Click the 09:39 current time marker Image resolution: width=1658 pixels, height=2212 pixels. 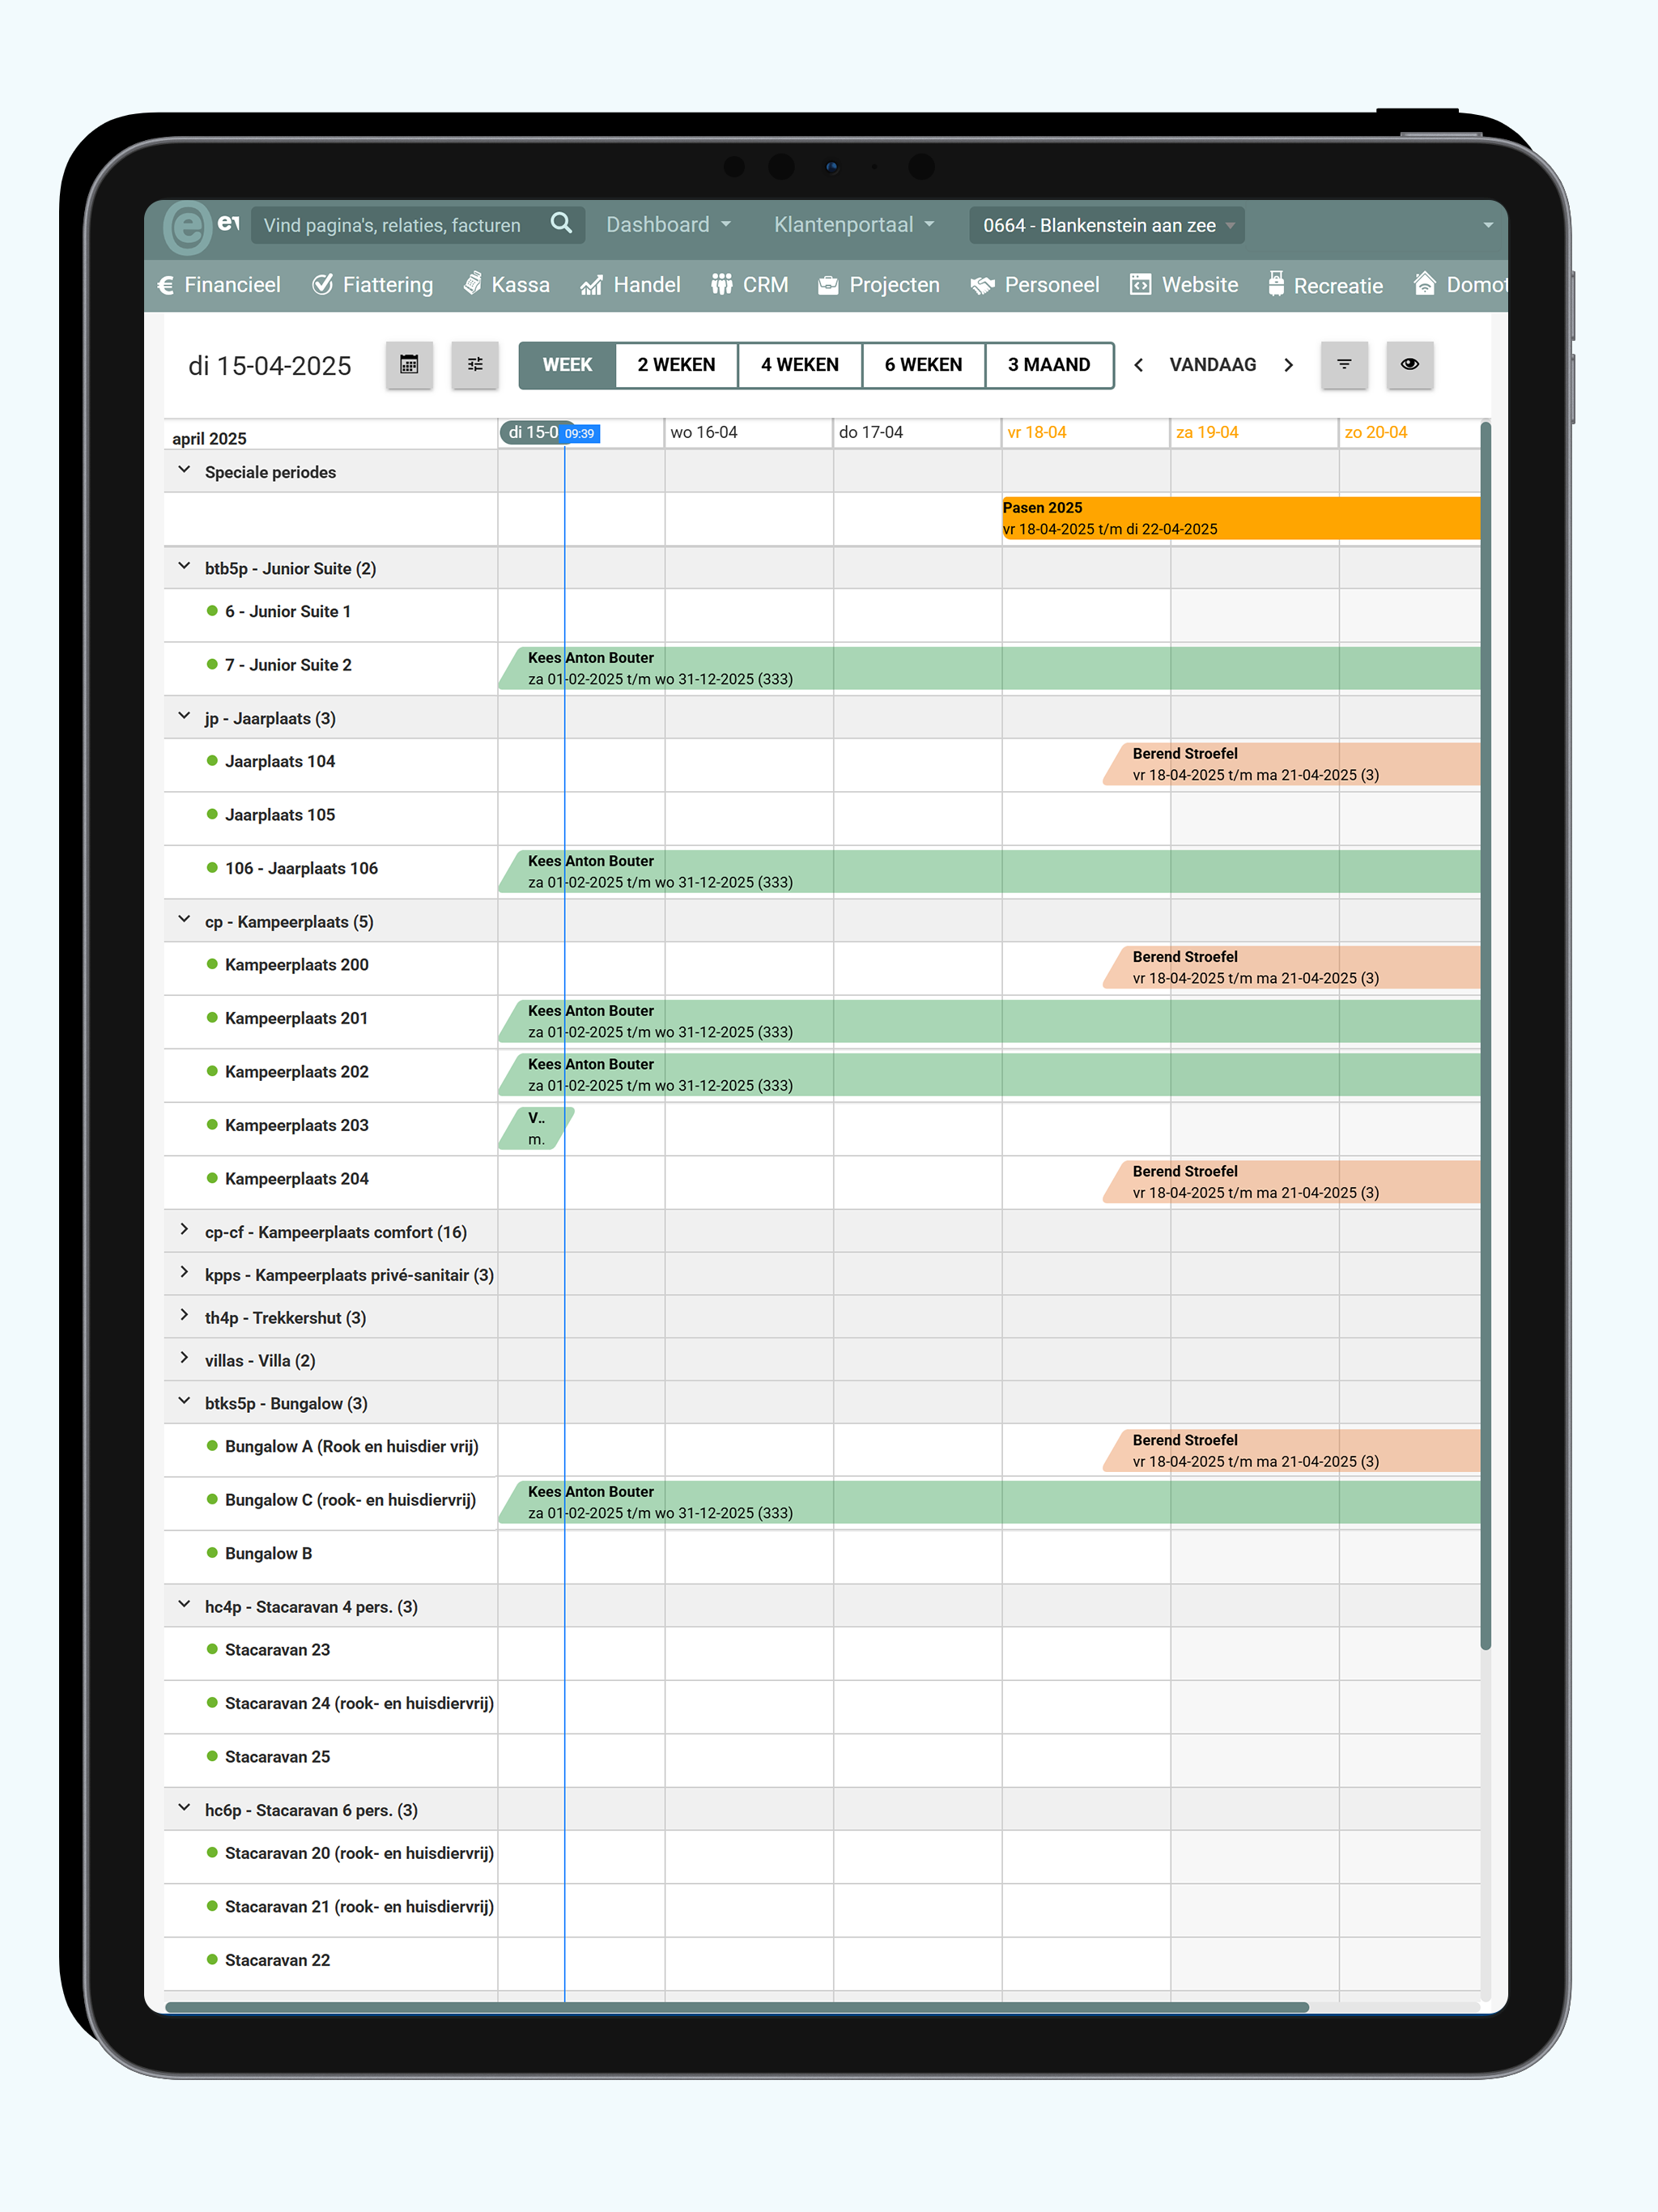point(580,433)
